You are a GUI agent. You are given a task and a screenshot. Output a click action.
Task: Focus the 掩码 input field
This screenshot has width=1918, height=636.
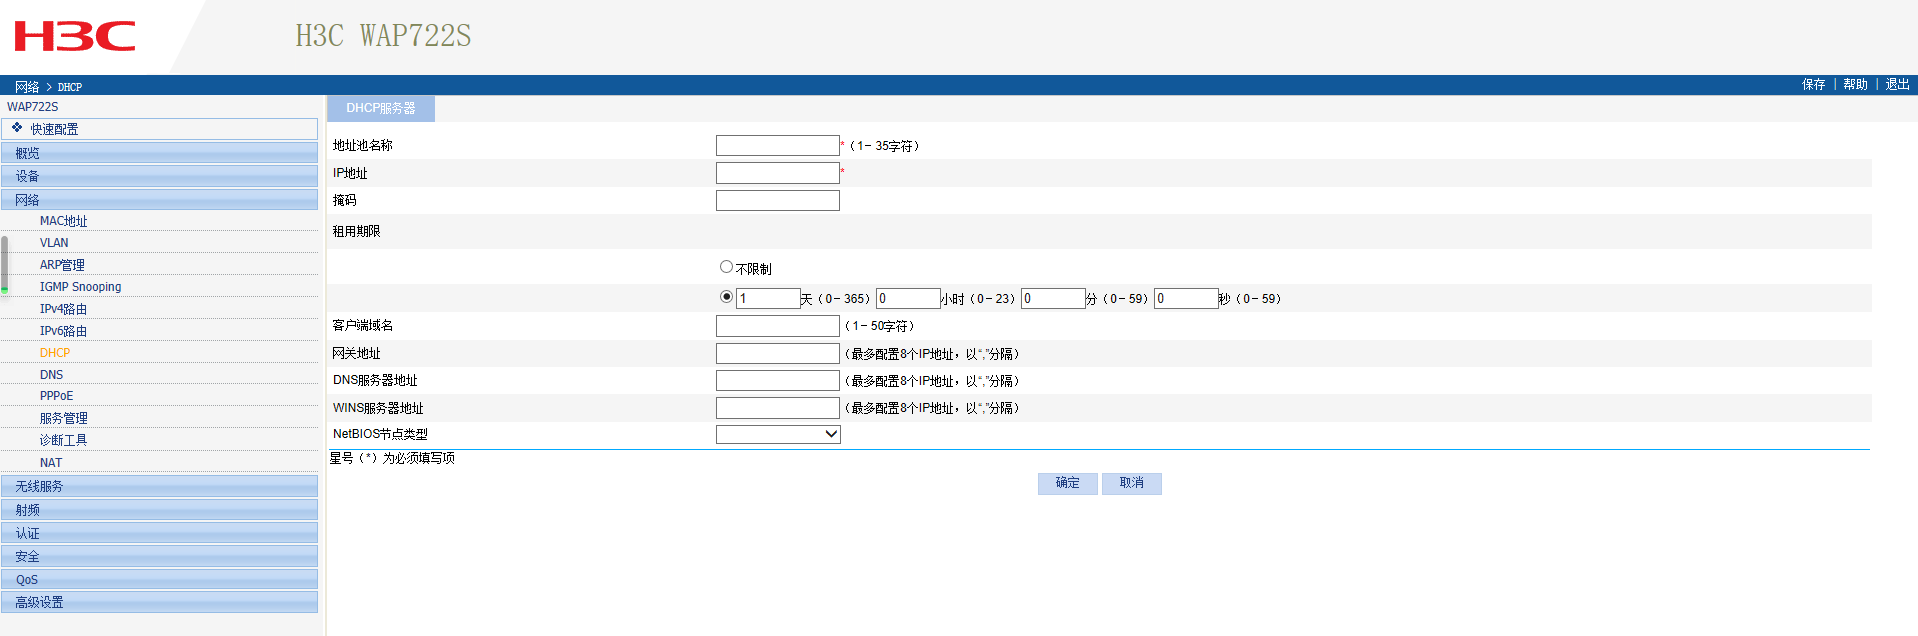(778, 201)
